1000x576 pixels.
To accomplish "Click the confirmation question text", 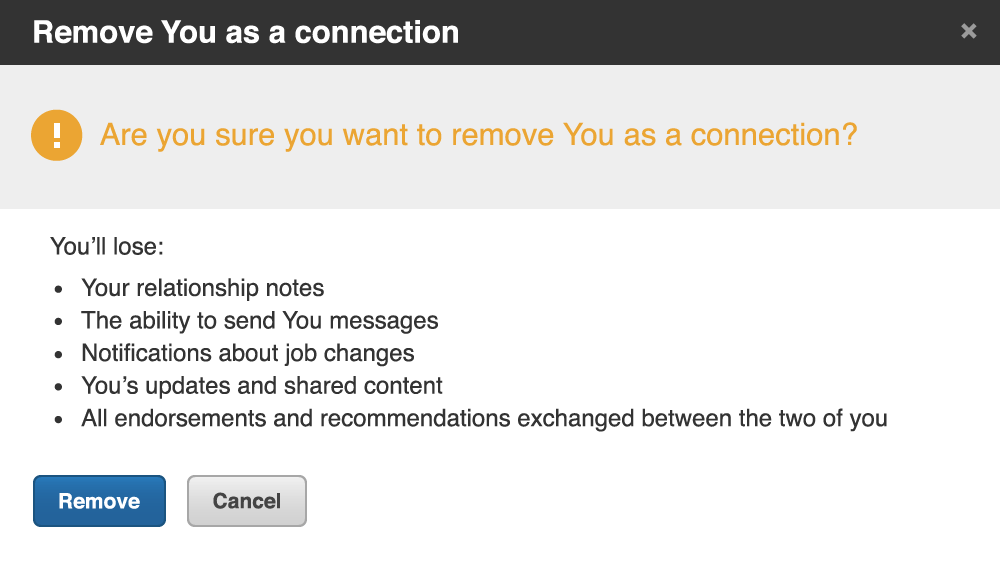I will (477, 134).
